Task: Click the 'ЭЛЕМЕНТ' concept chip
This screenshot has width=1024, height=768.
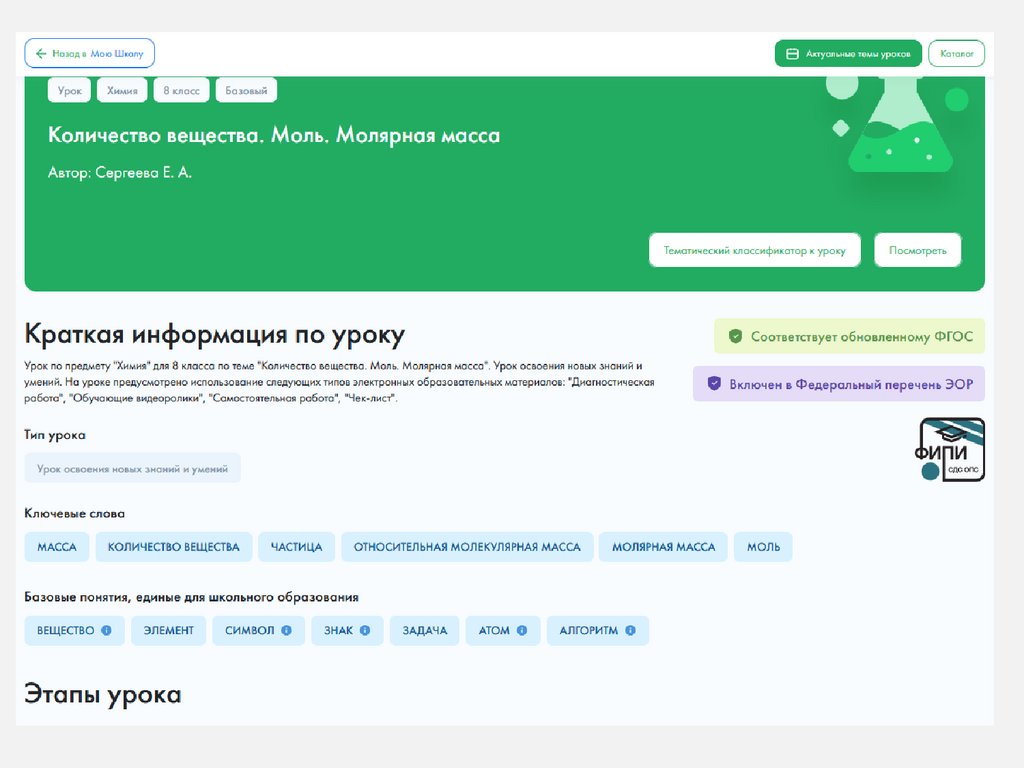Action: pos(168,630)
